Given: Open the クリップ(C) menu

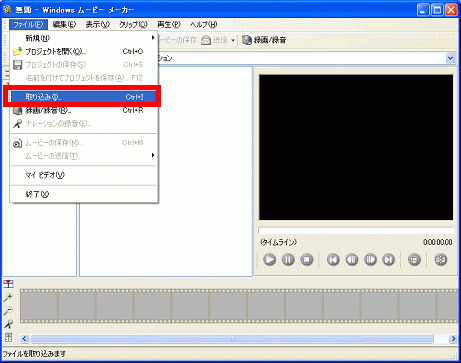Looking at the screenshot, I should point(133,25).
